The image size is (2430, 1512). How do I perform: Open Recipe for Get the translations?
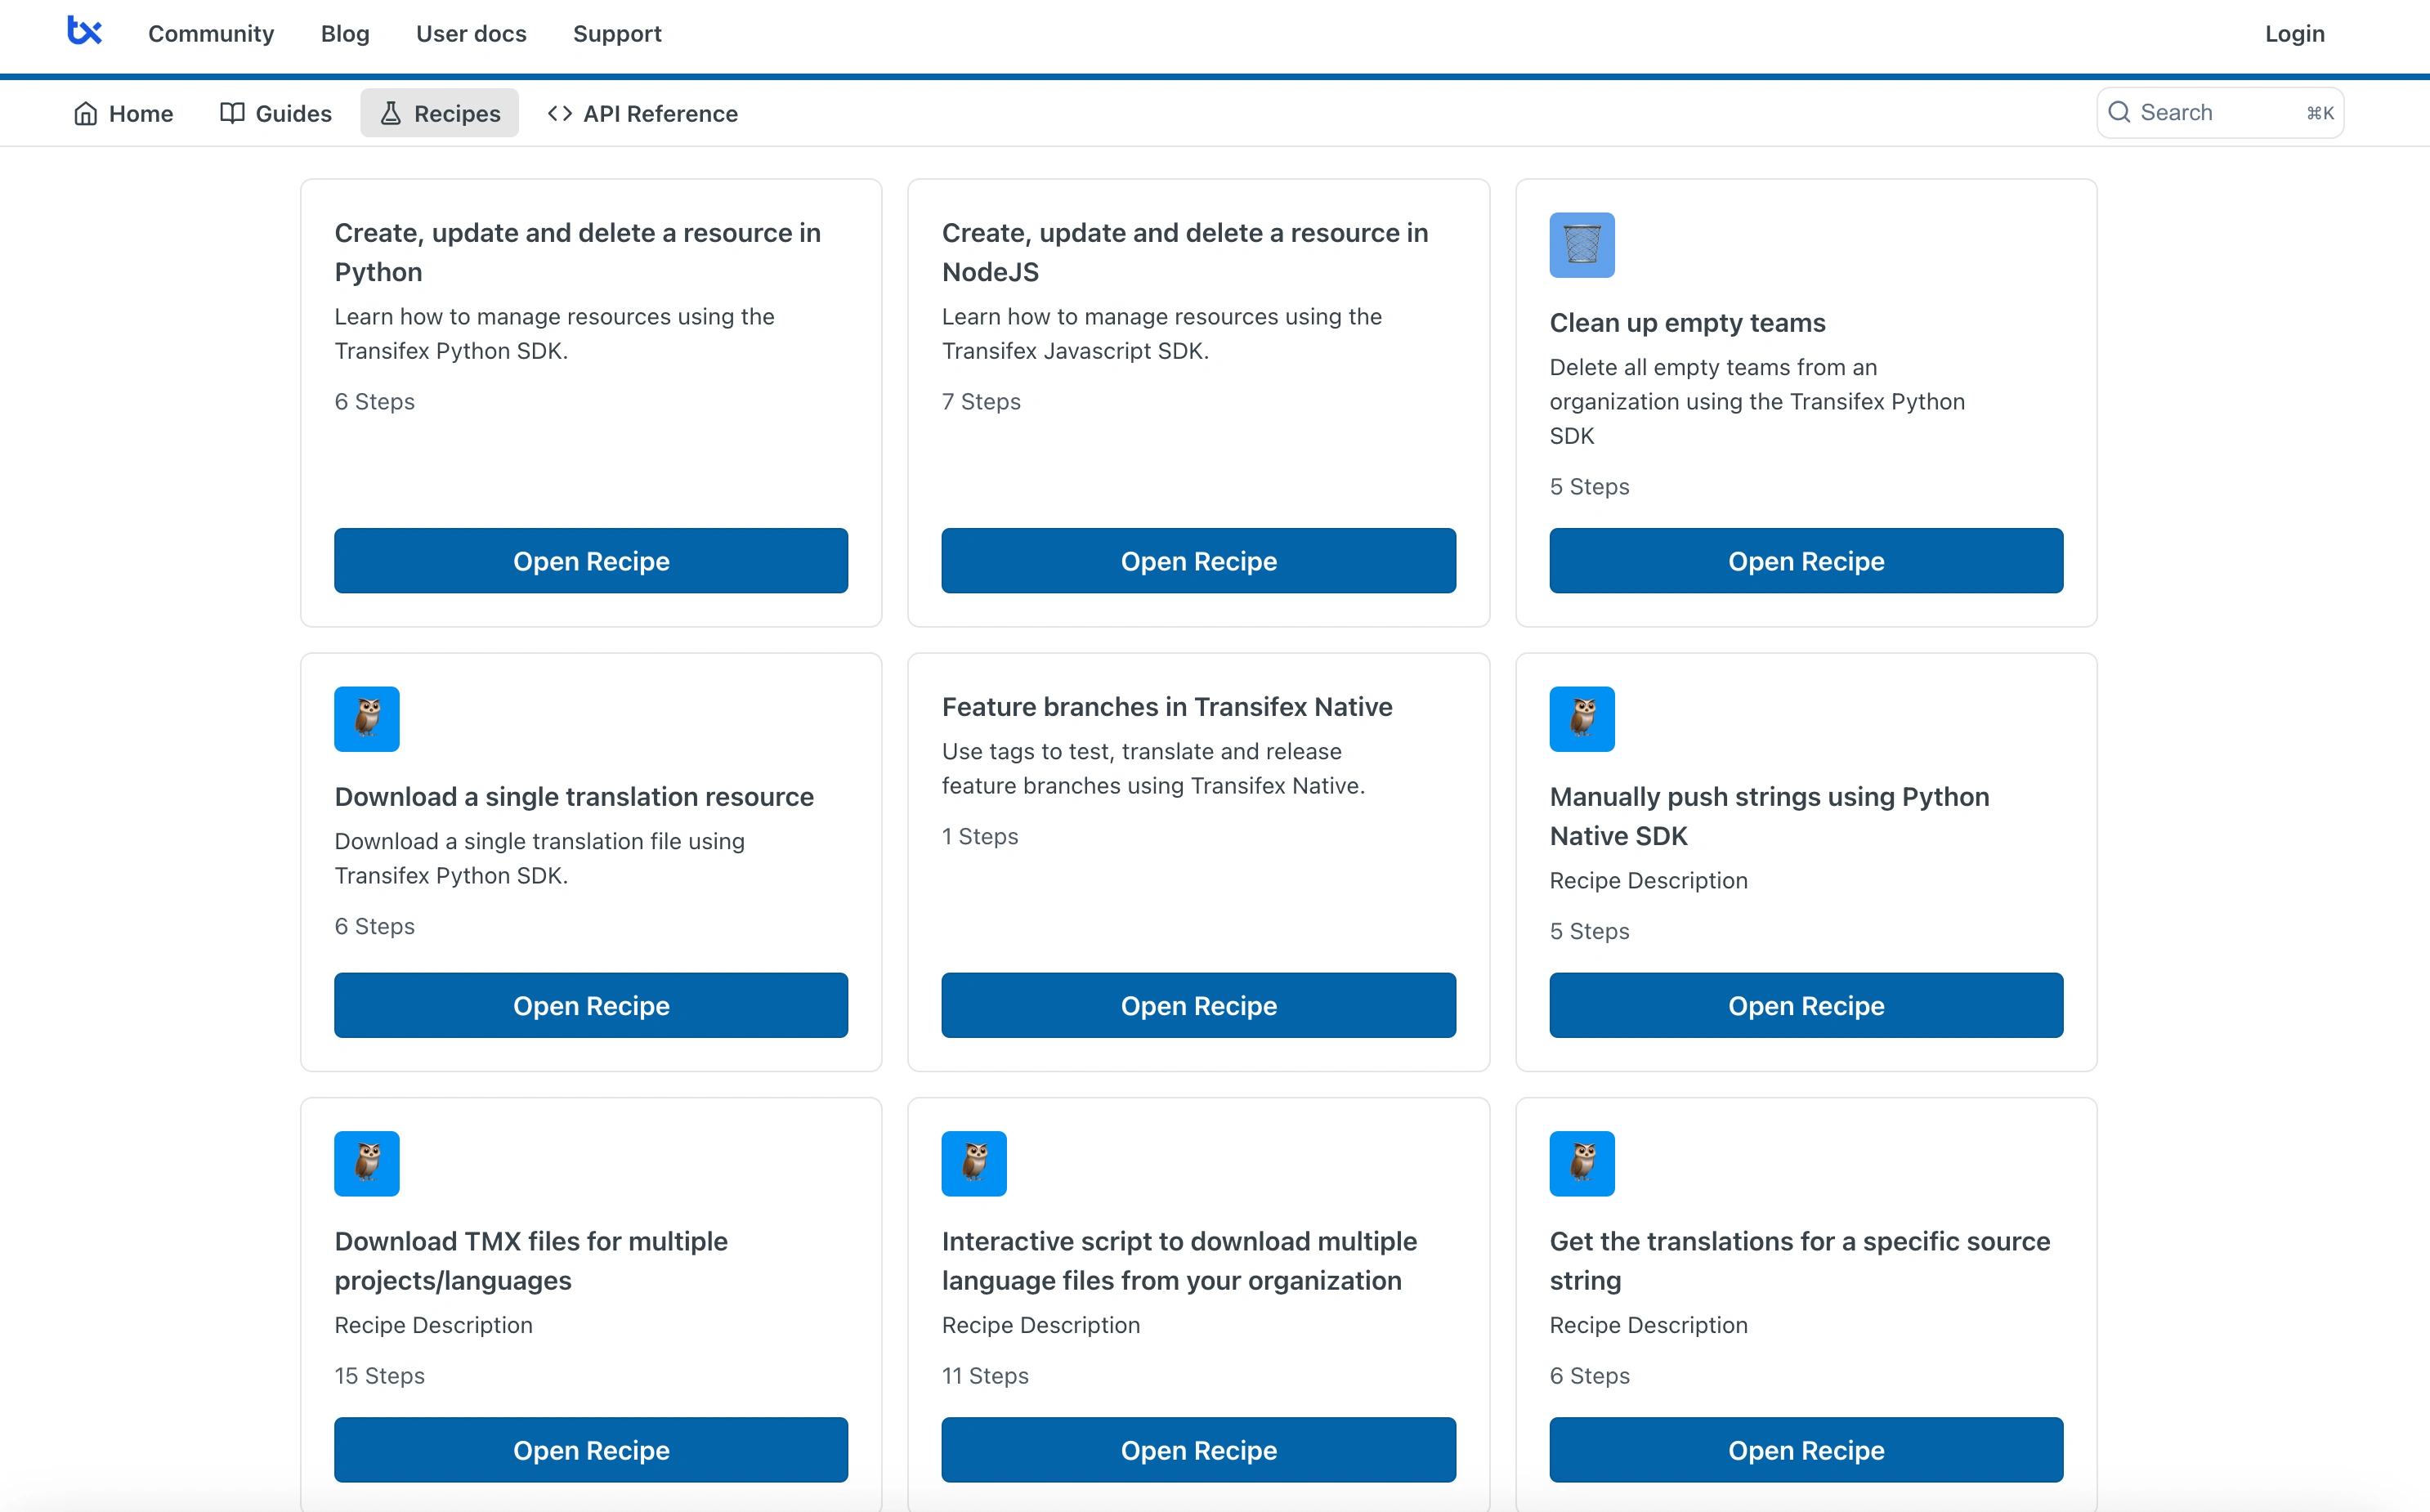(1806, 1450)
